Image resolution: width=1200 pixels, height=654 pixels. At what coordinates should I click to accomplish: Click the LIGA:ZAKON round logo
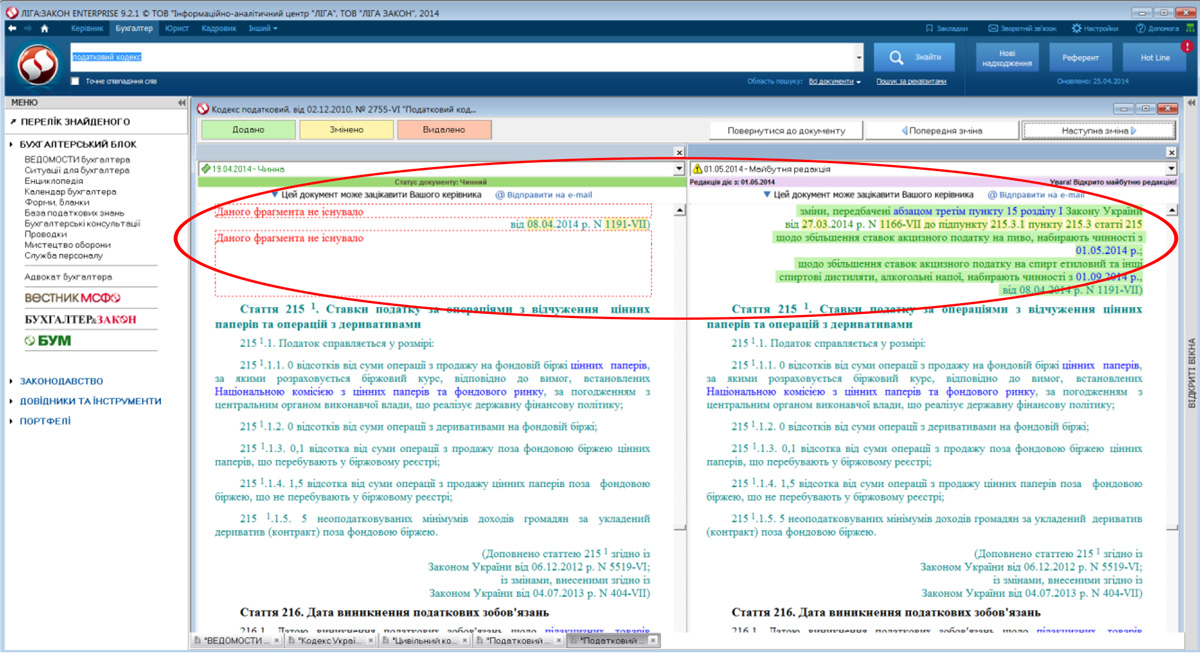tap(36, 66)
